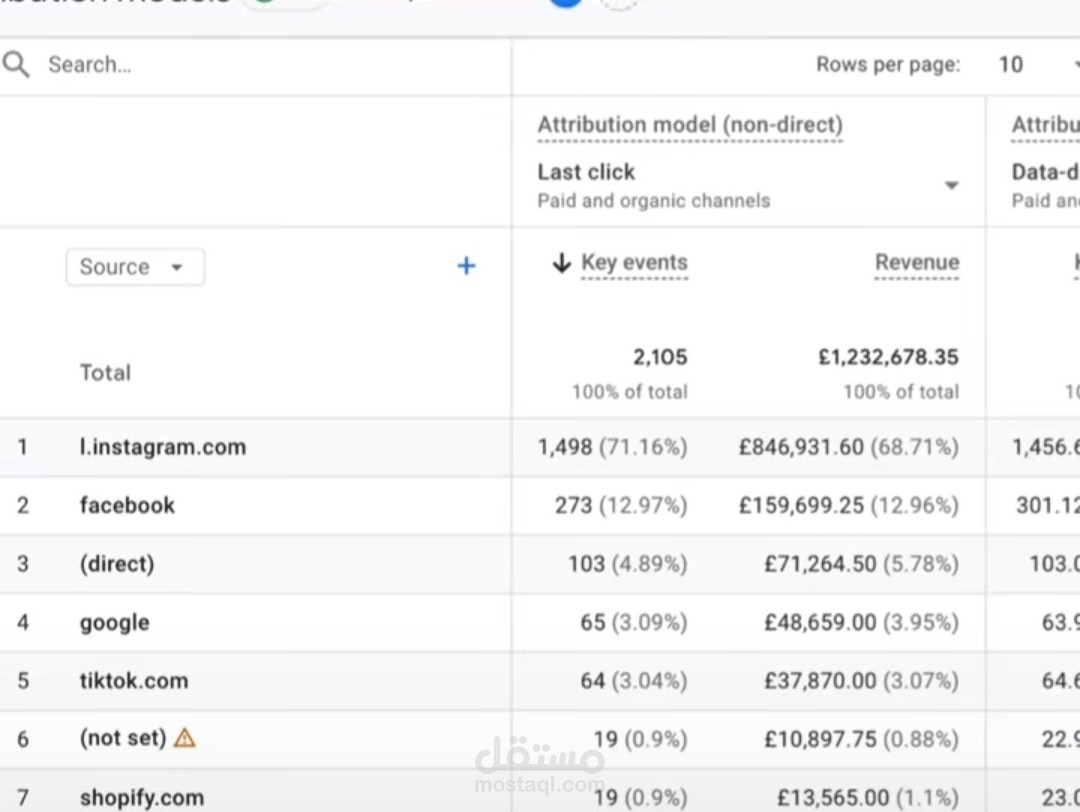This screenshot has width=1080, height=812.
Task: Click the Total row label
Action: [x=105, y=373]
